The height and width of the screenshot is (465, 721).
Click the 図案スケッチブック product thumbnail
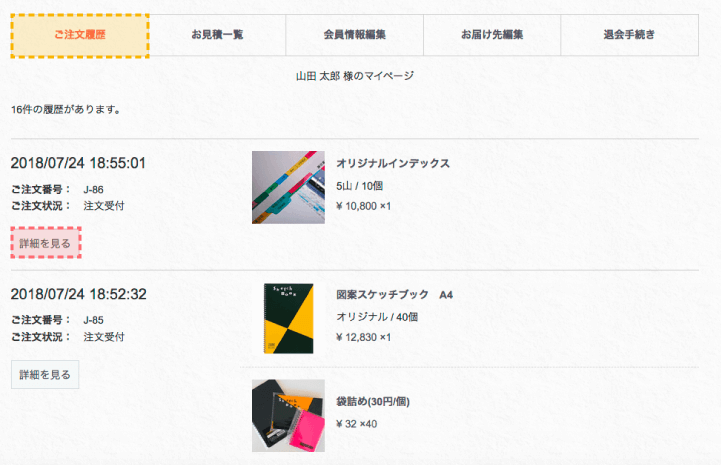pyautogui.click(x=289, y=318)
